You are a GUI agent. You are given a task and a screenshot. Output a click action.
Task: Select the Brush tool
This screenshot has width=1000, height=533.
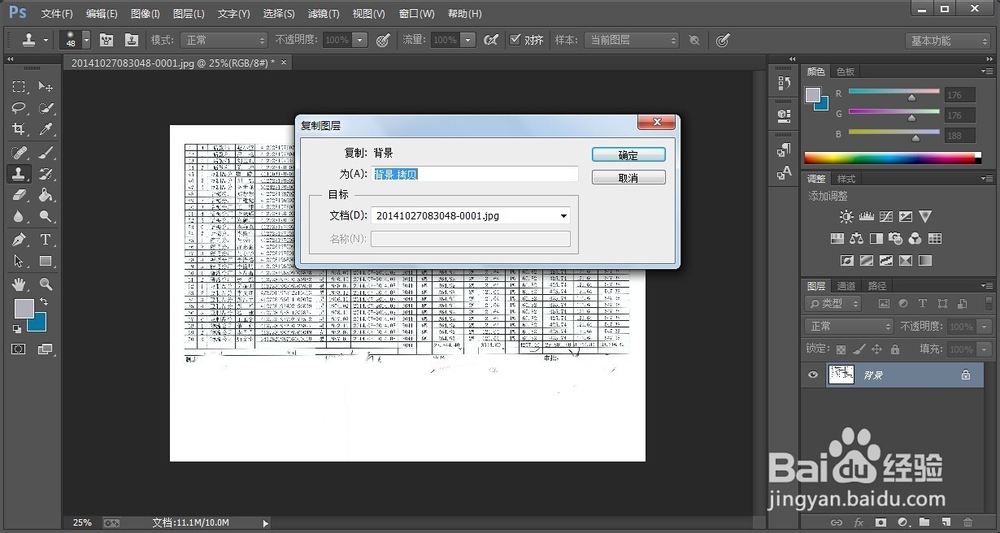(x=45, y=153)
